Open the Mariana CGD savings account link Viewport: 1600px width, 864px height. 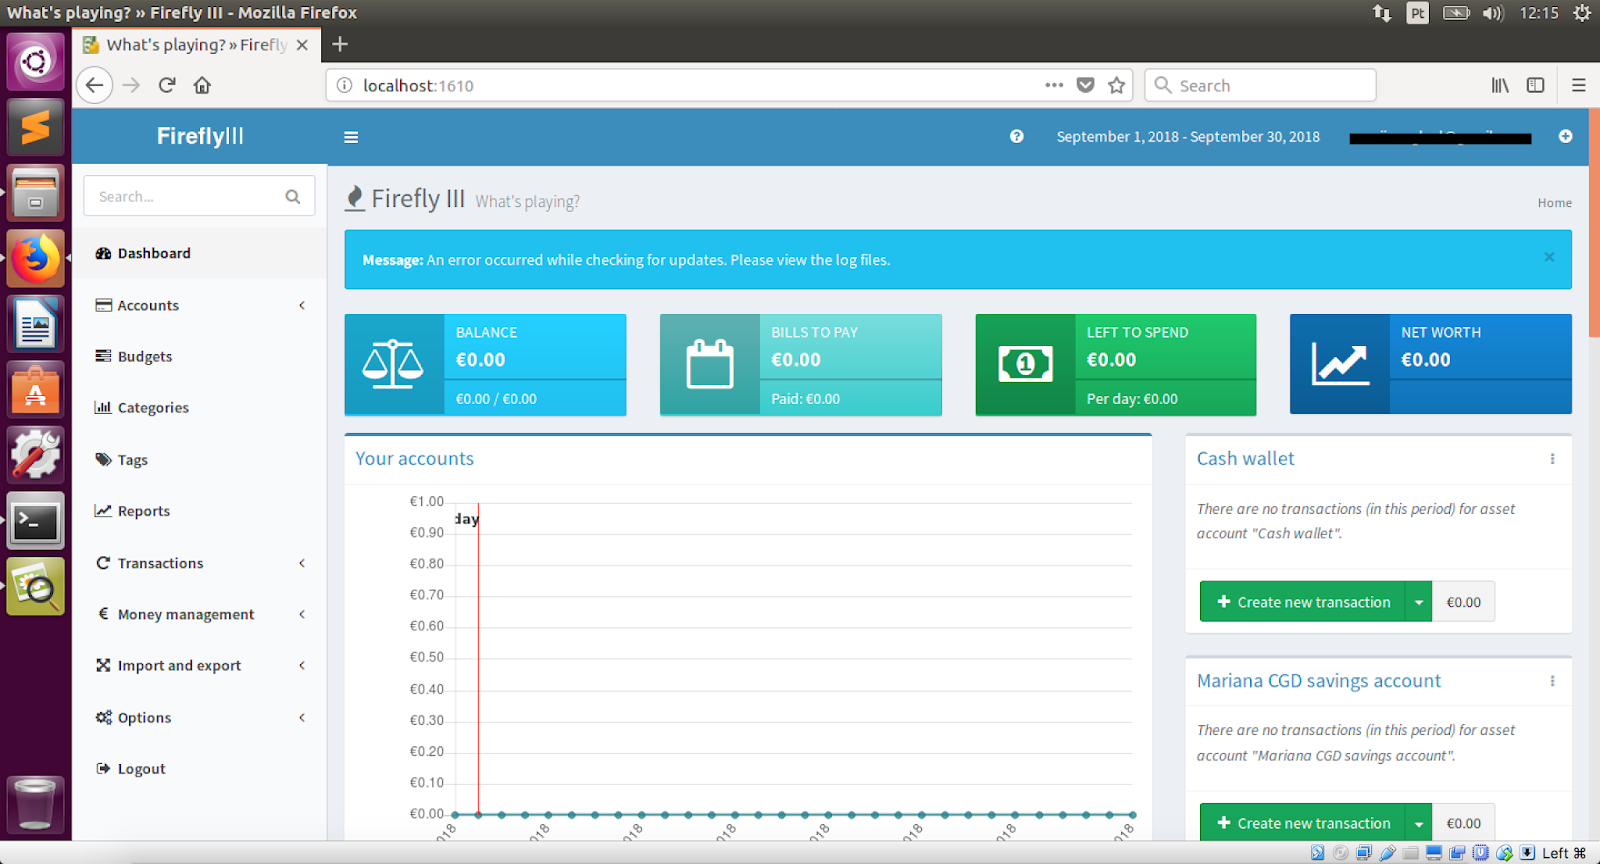[x=1319, y=681]
